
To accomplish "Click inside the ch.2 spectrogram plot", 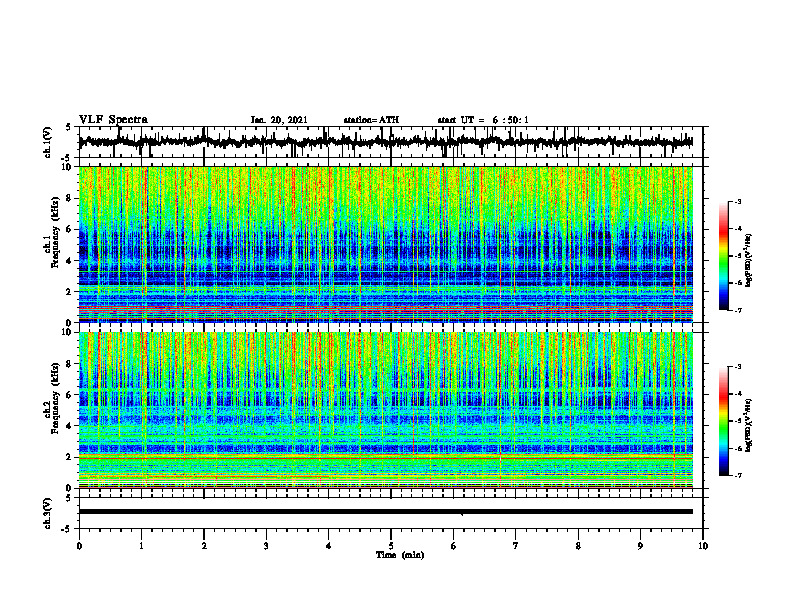I will (x=386, y=410).
